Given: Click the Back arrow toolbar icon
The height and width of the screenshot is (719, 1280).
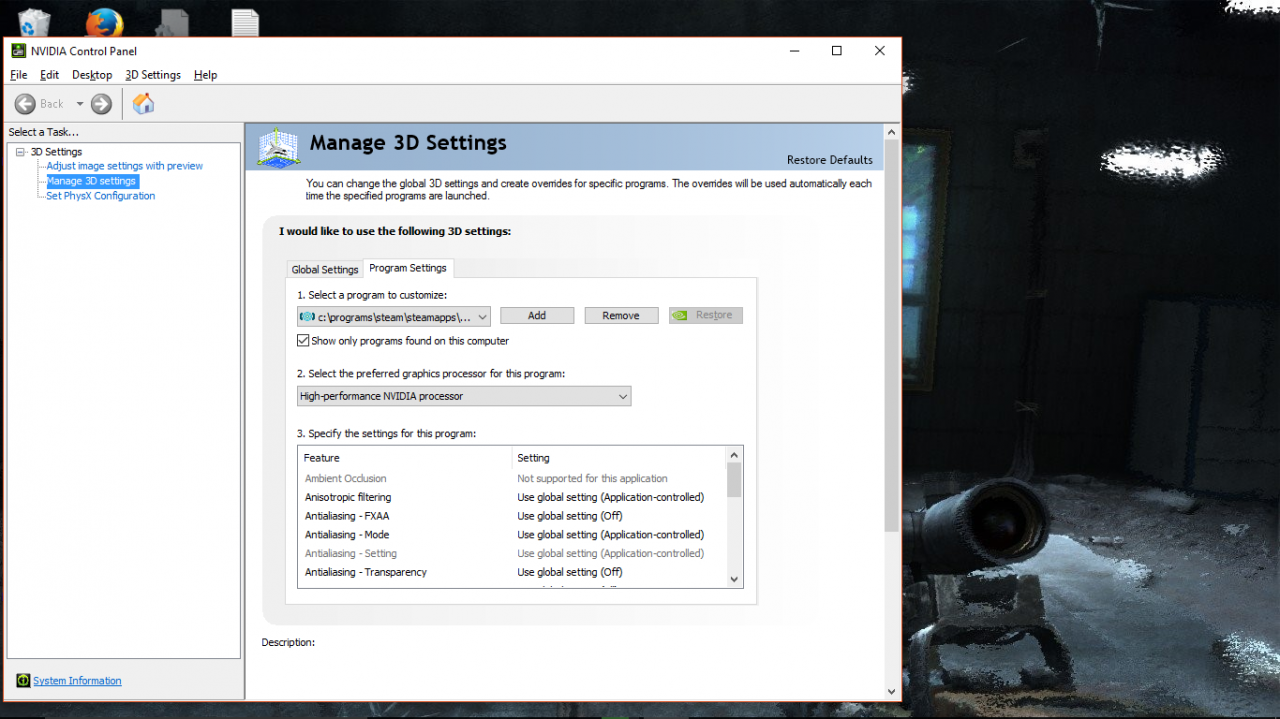Looking at the screenshot, I should click(x=25, y=104).
